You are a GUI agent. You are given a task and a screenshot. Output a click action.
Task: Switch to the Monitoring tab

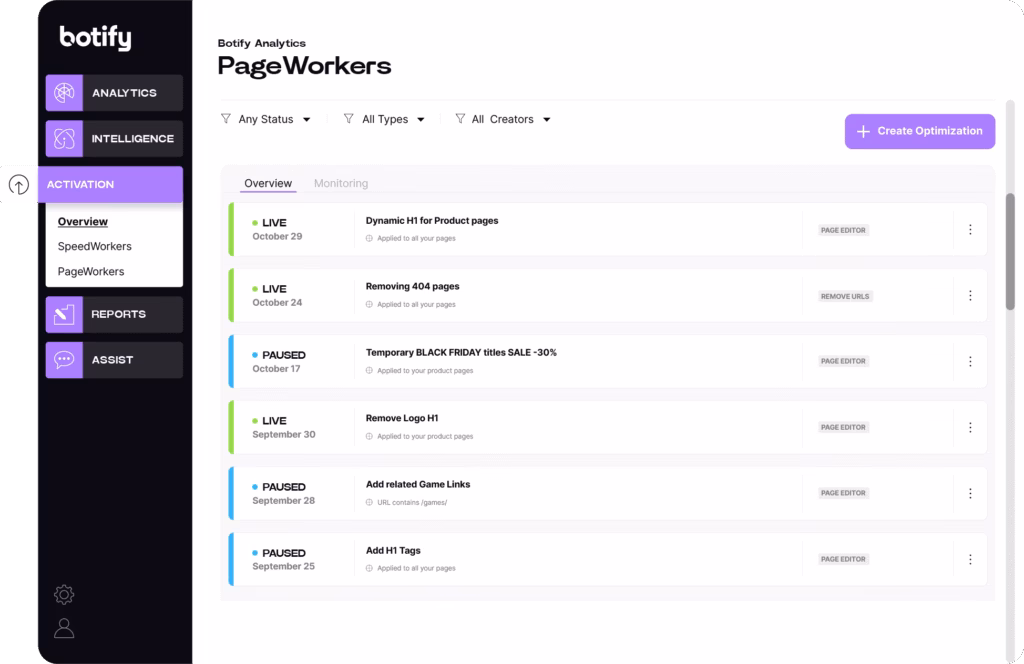coord(341,184)
